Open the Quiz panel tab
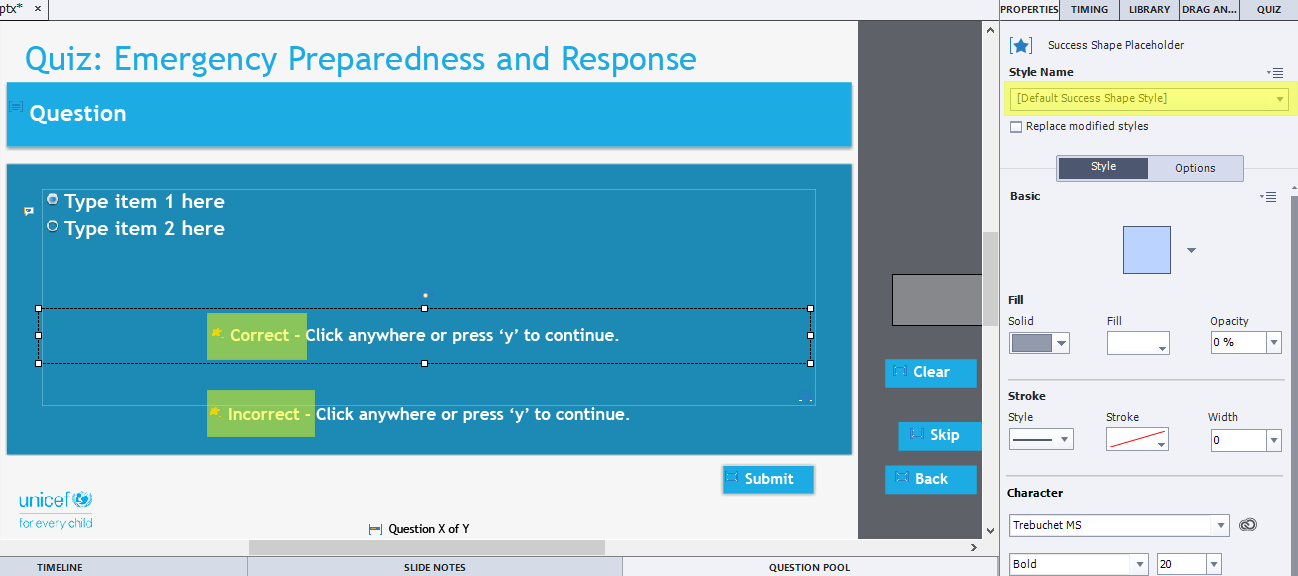The image size is (1298, 576). pyautogui.click(x=1268, y=9)
